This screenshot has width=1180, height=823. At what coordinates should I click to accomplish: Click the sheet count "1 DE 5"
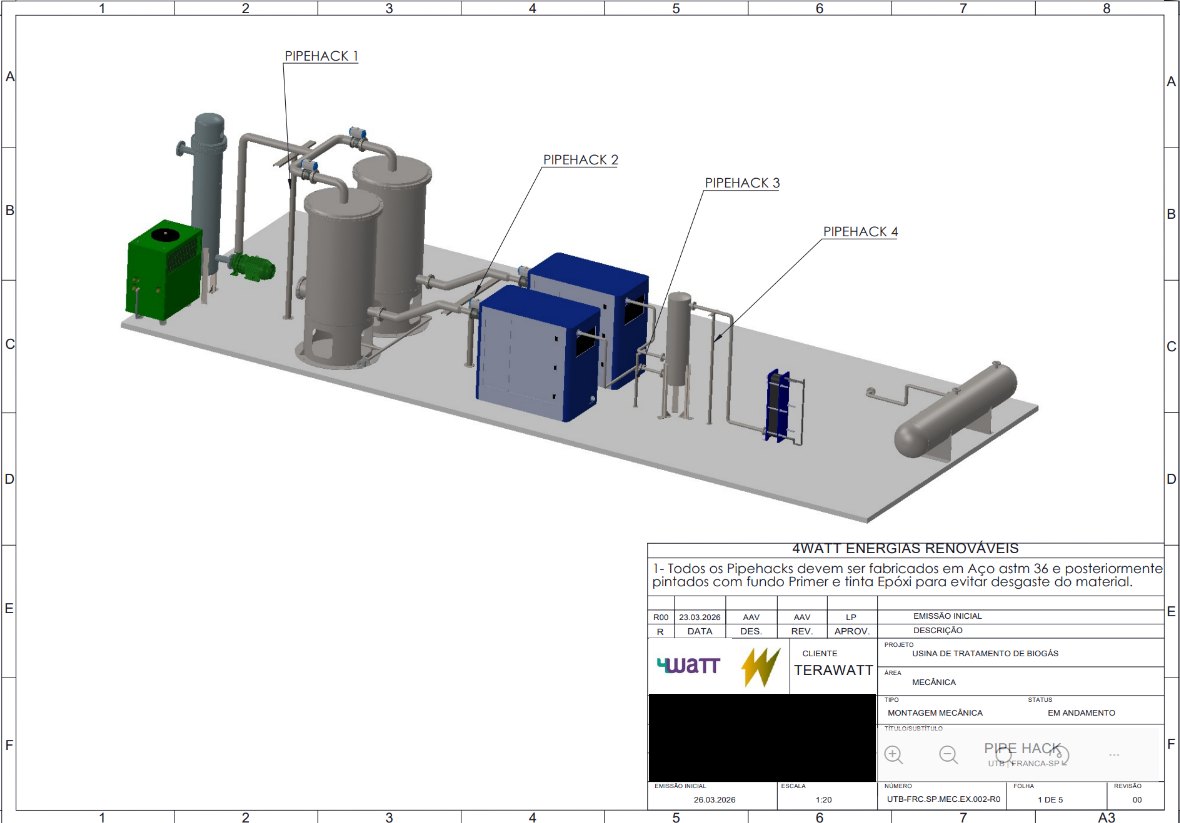(x=1051, y=800)
